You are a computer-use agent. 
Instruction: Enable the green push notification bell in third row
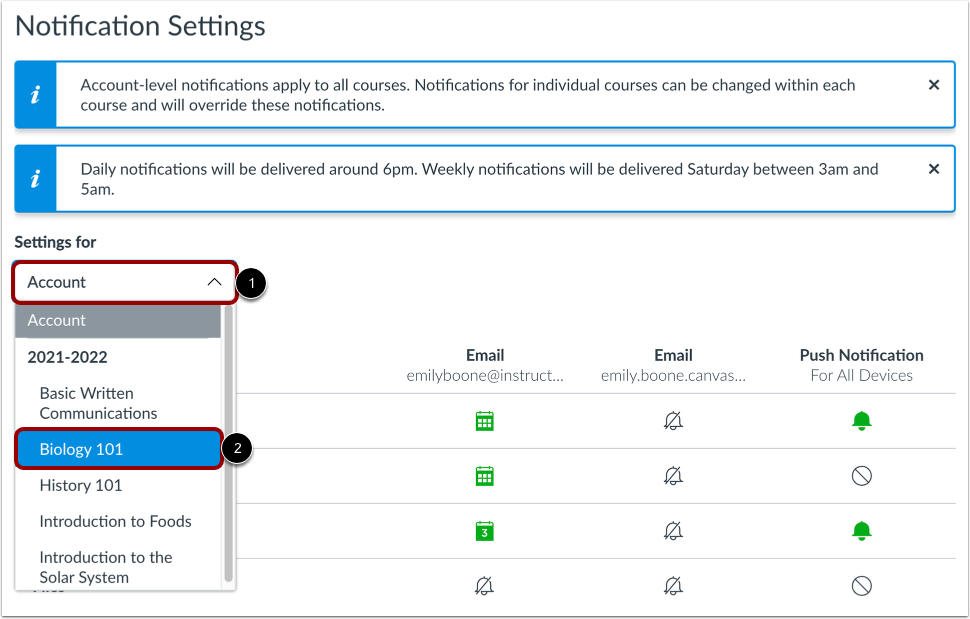click(x=861, y=531)
